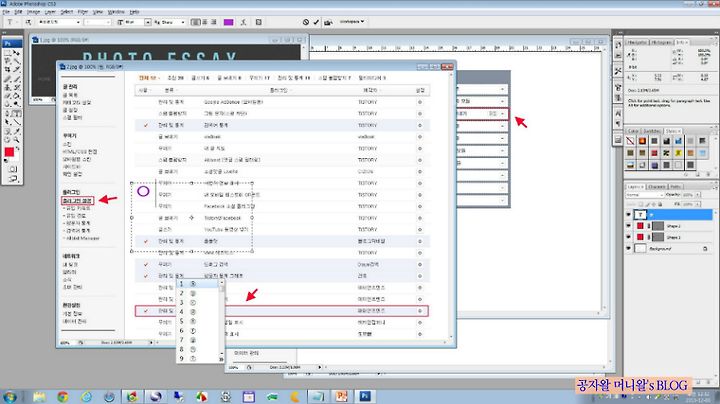The width and height of the screenshot is (720, 404).
Task: Change screen mode from toolbox bottom
Action: (x=12, y=179)
